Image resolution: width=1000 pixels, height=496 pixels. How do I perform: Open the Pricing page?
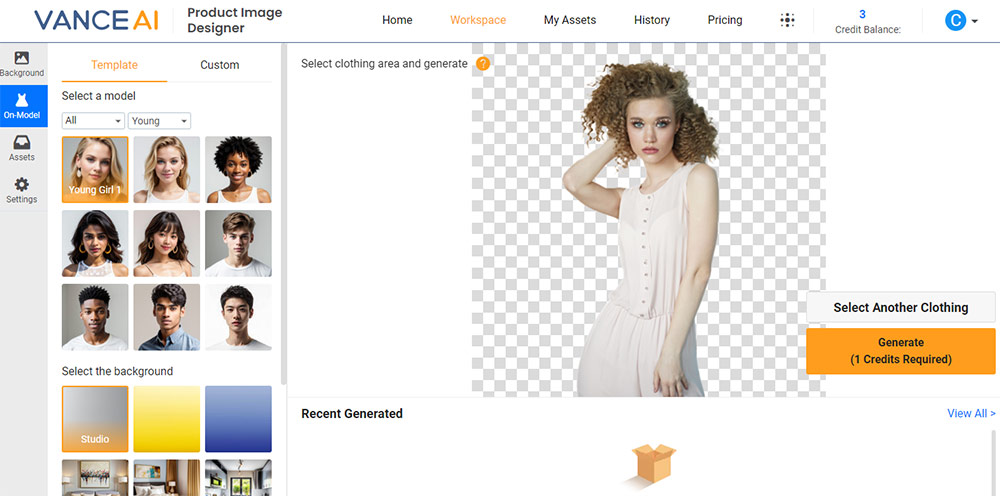[x=724, y=20]
